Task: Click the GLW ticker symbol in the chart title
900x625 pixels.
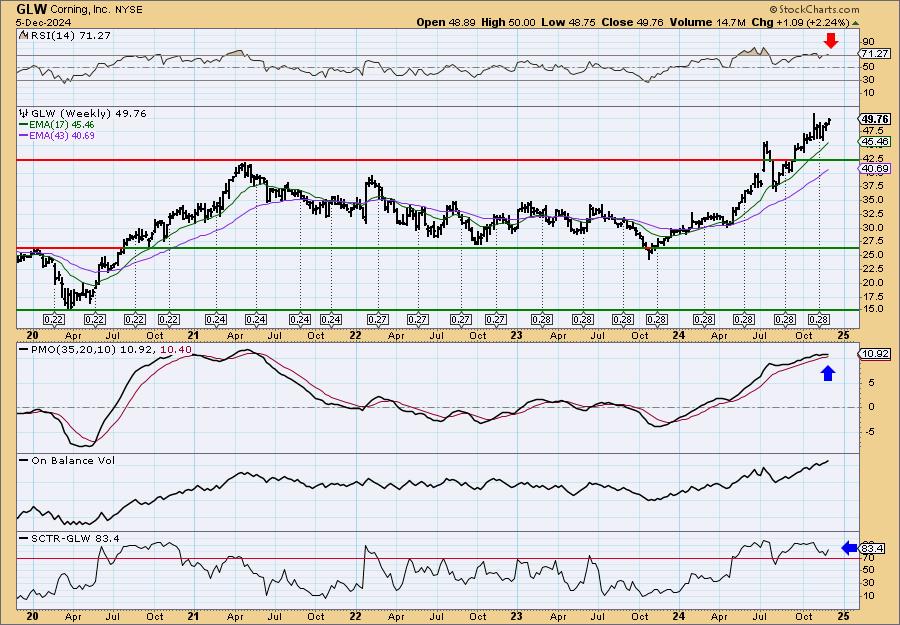Action: [31, 9]
